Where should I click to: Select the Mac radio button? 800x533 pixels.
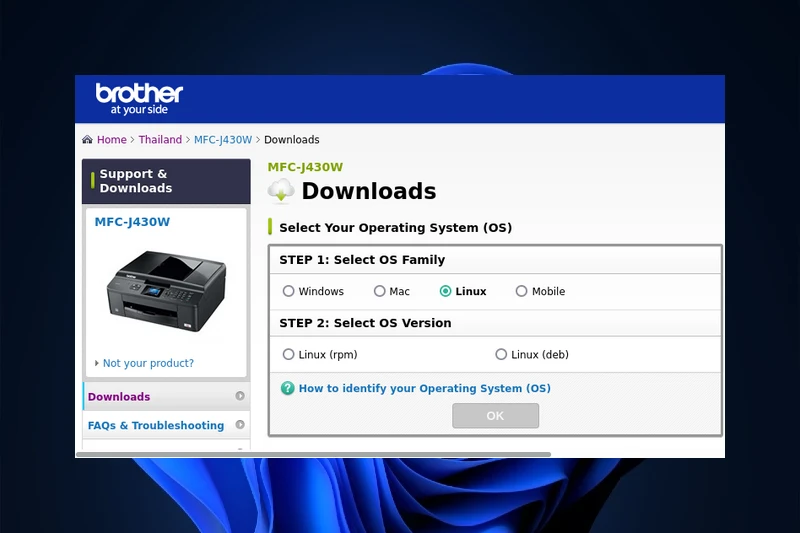pos(380,292)
